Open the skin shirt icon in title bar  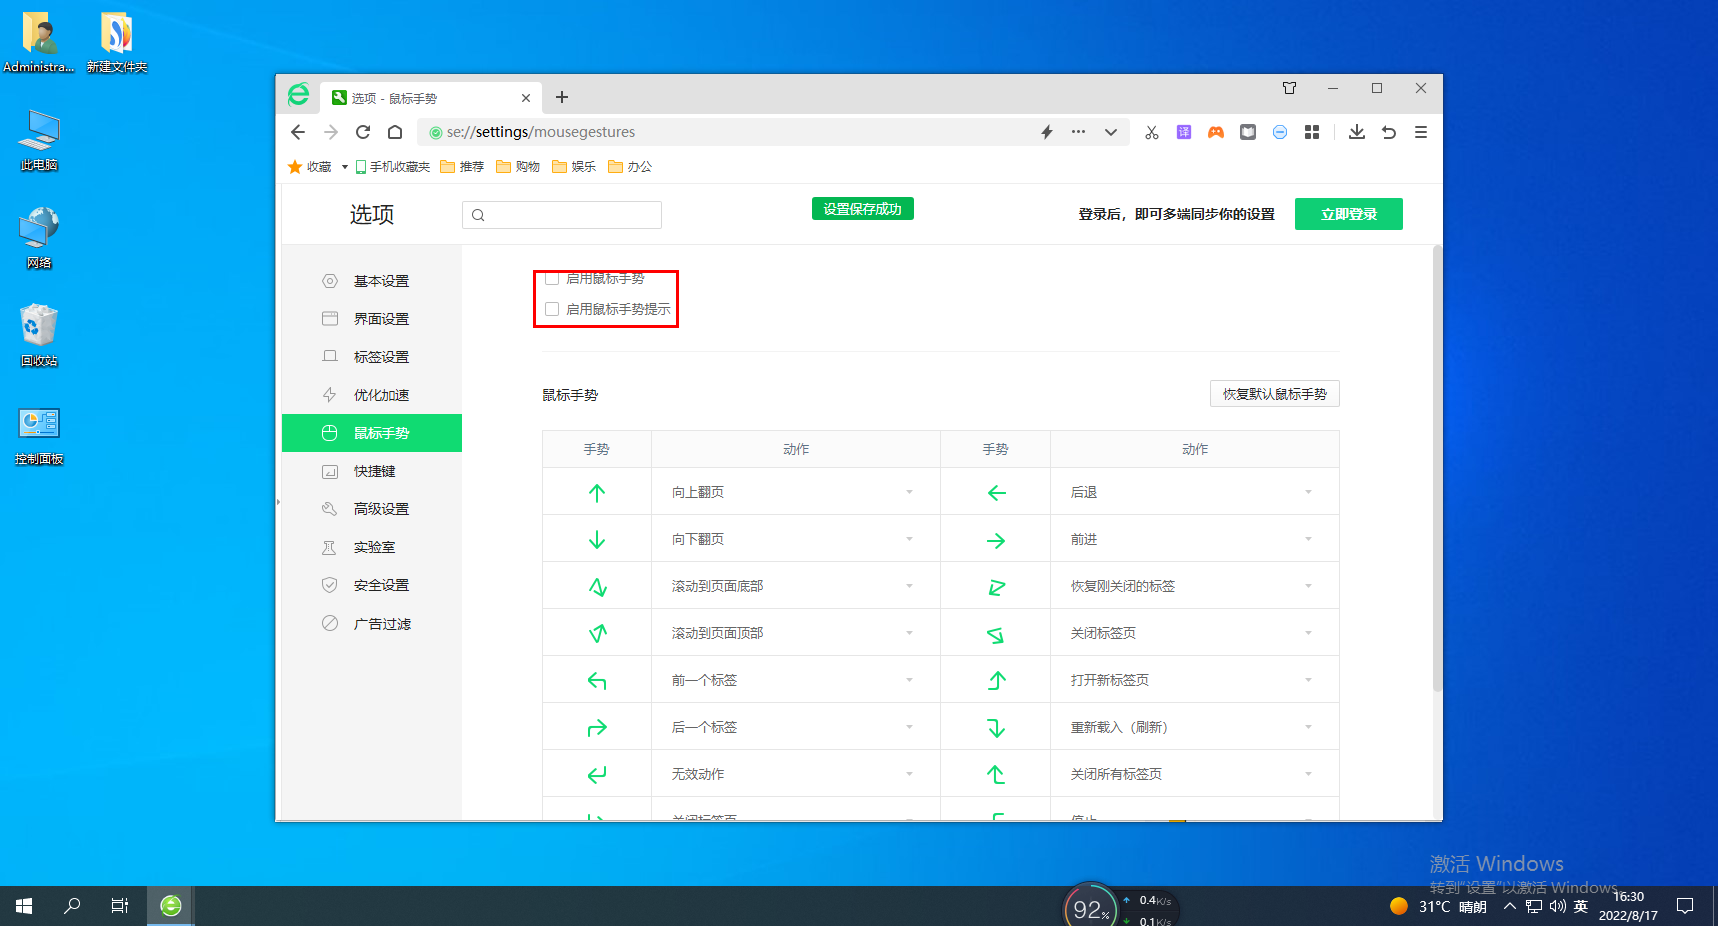pyautogui.click(x=1290, y=88)
